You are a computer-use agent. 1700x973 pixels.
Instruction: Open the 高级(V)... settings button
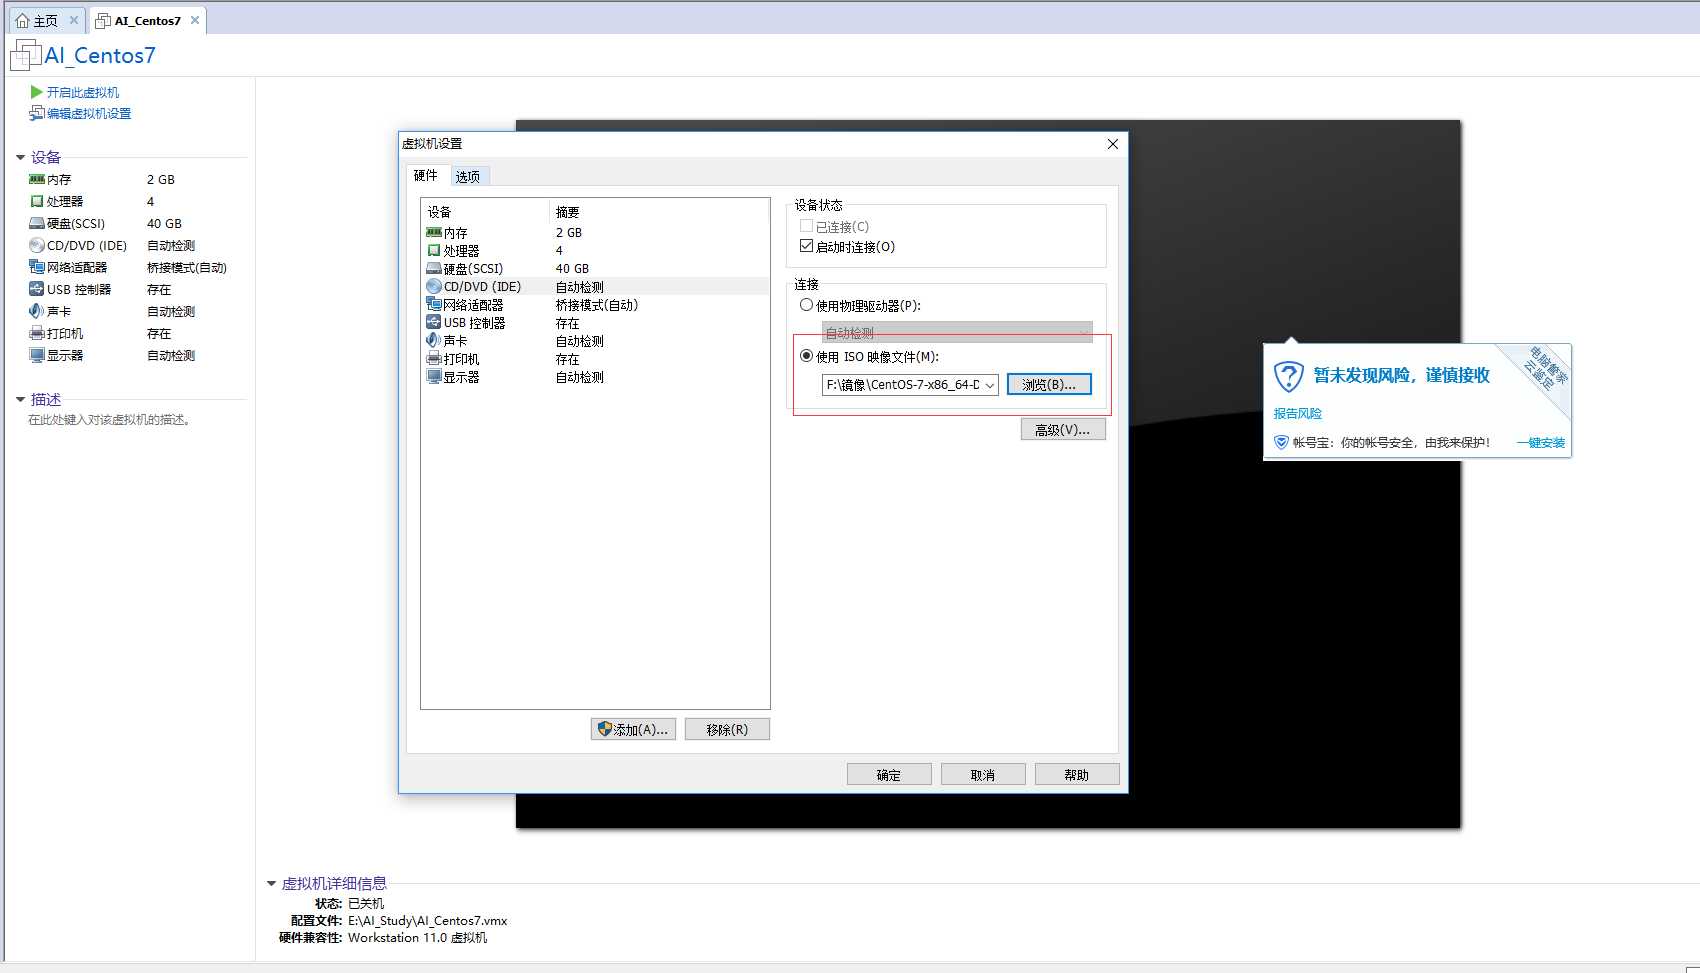click(1063, 429)
